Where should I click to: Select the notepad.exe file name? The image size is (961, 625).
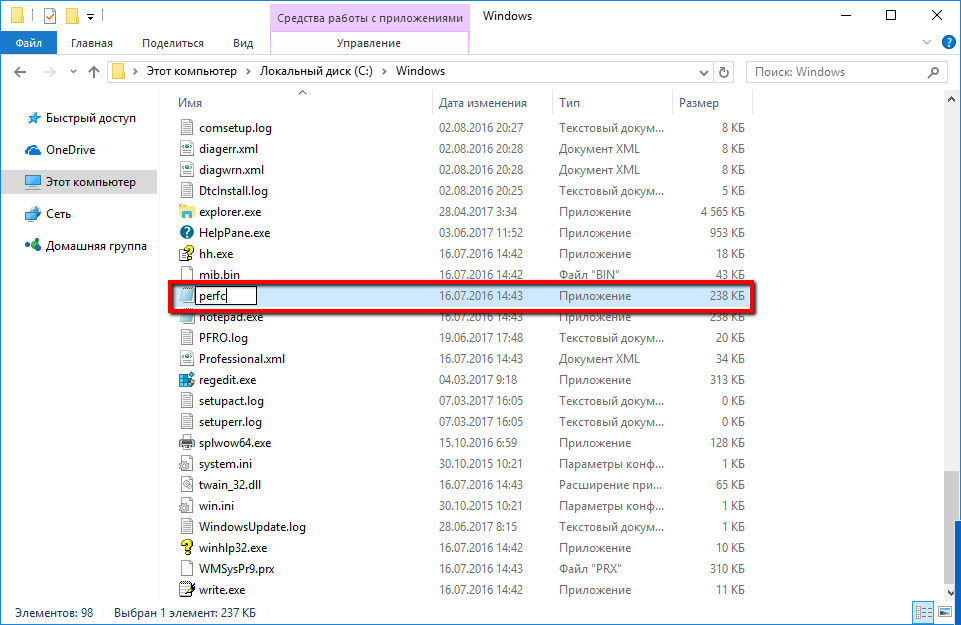click(231, 317)
